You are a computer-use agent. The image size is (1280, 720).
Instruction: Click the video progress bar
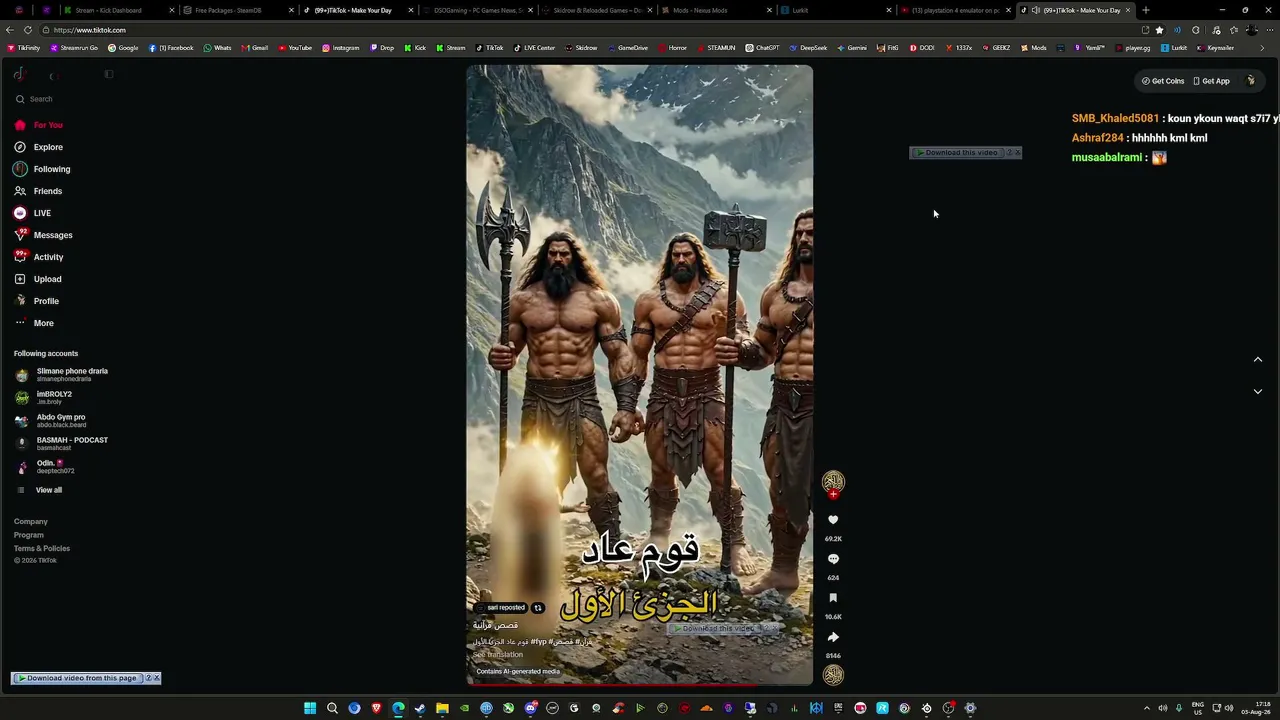tap(639, 685)
